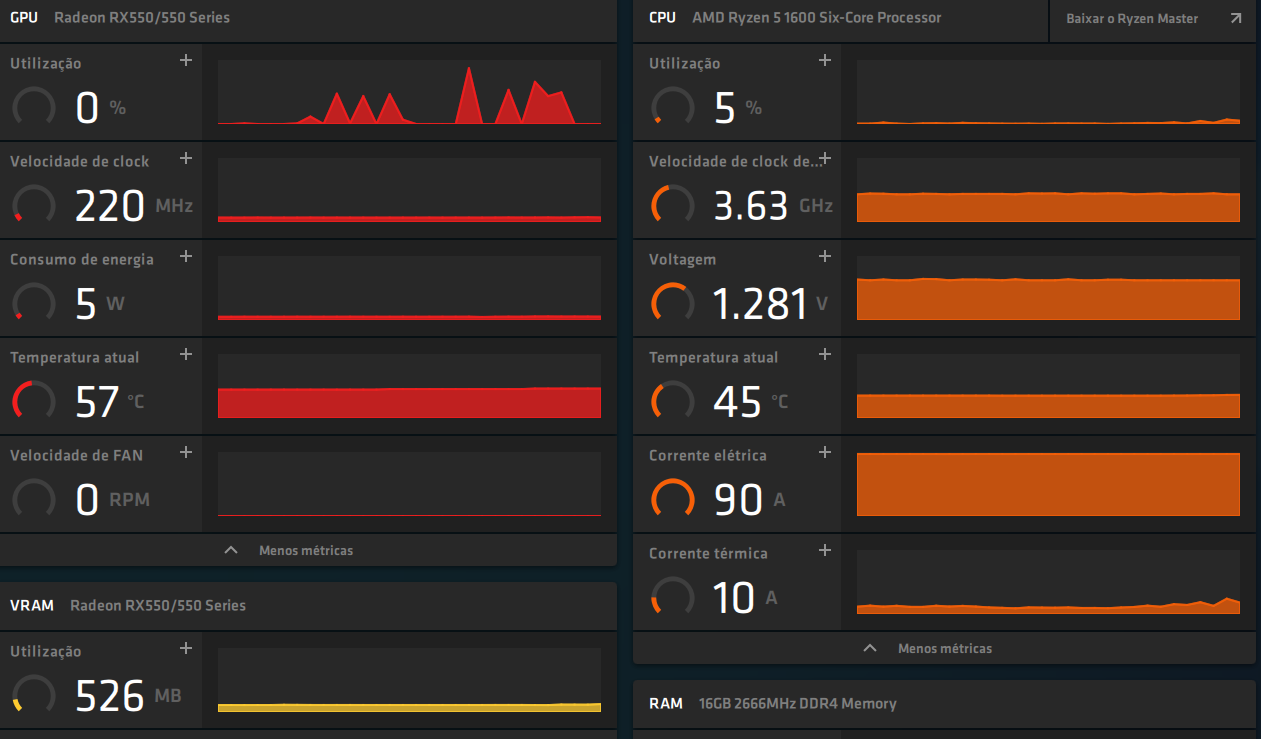Add the GPU Velocidade de clock metric with its plus icon

coord(185,159)
